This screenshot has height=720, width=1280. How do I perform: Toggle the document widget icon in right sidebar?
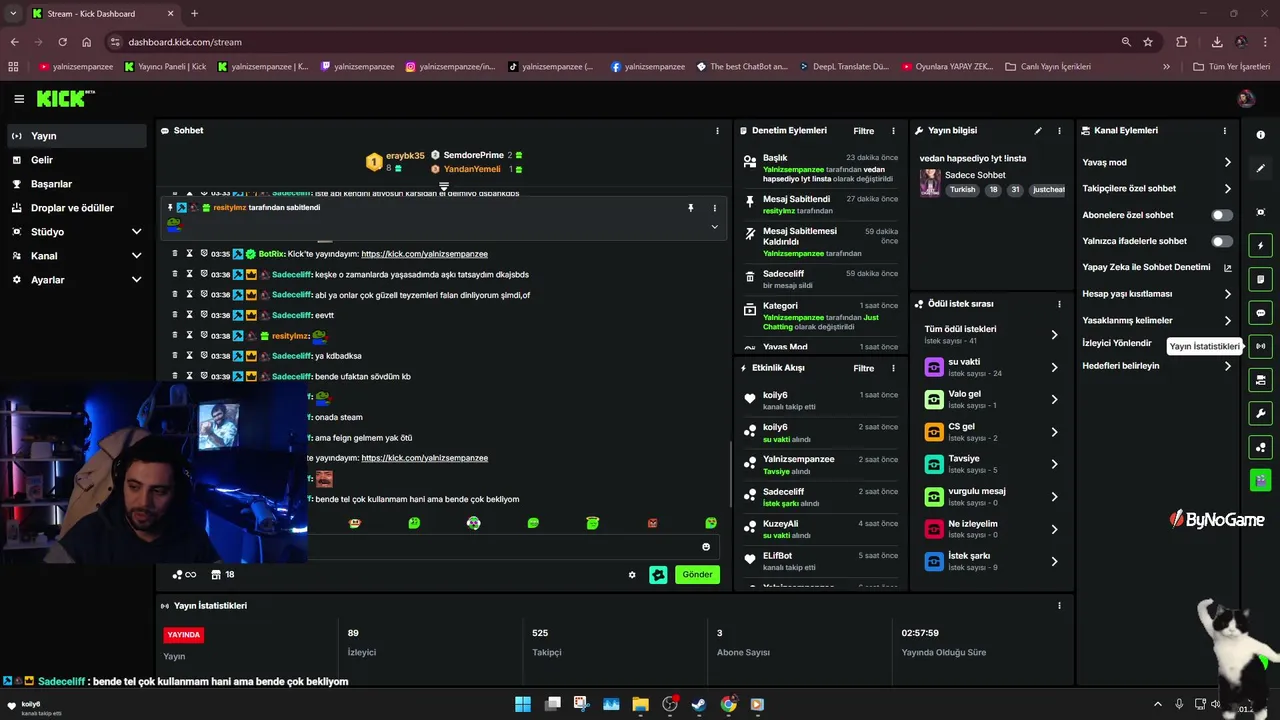coord(1260,279)
